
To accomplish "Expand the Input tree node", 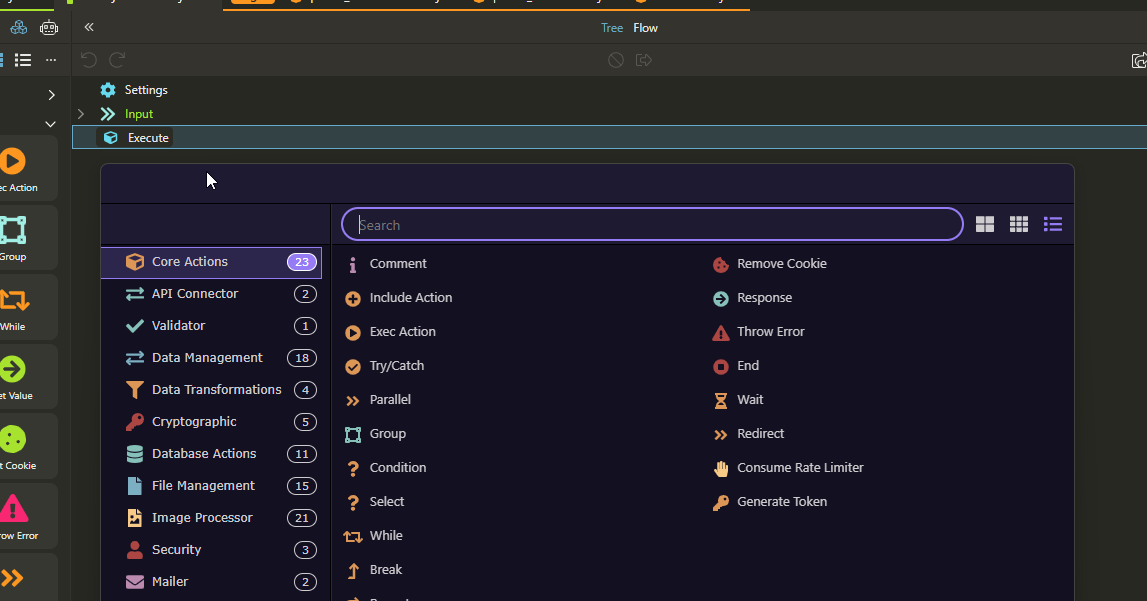I will pos(81,114).
